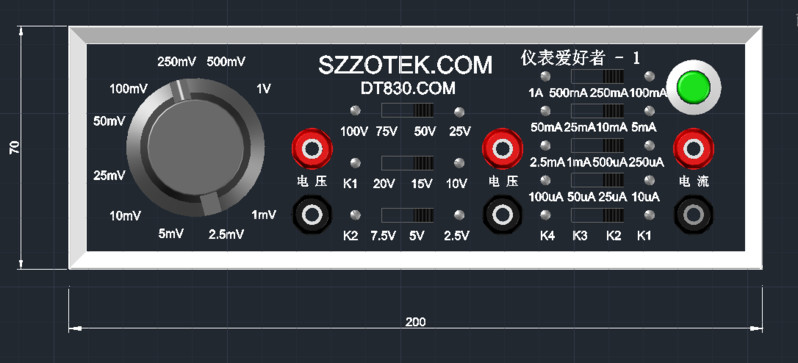Click the 200 width dimension label

click(x=415, y=322)
